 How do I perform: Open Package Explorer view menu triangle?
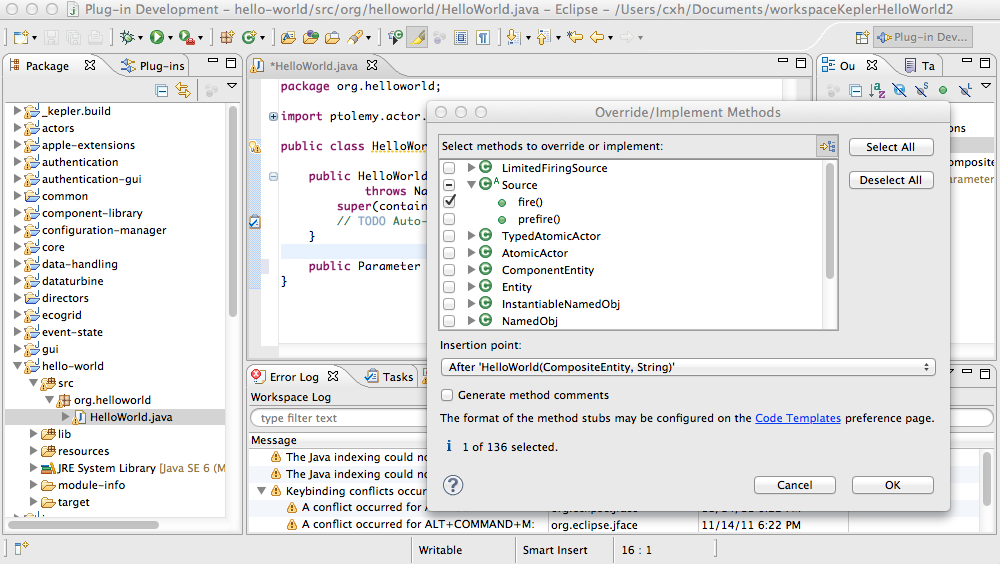(232, 85)
